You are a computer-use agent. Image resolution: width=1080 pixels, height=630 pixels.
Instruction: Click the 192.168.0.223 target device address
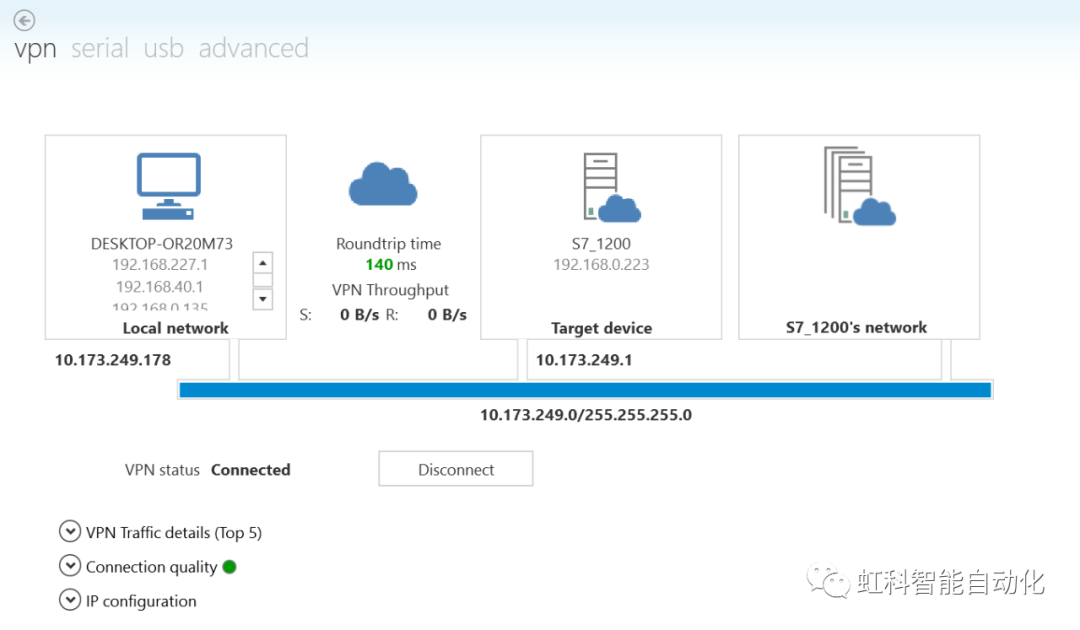601,264
